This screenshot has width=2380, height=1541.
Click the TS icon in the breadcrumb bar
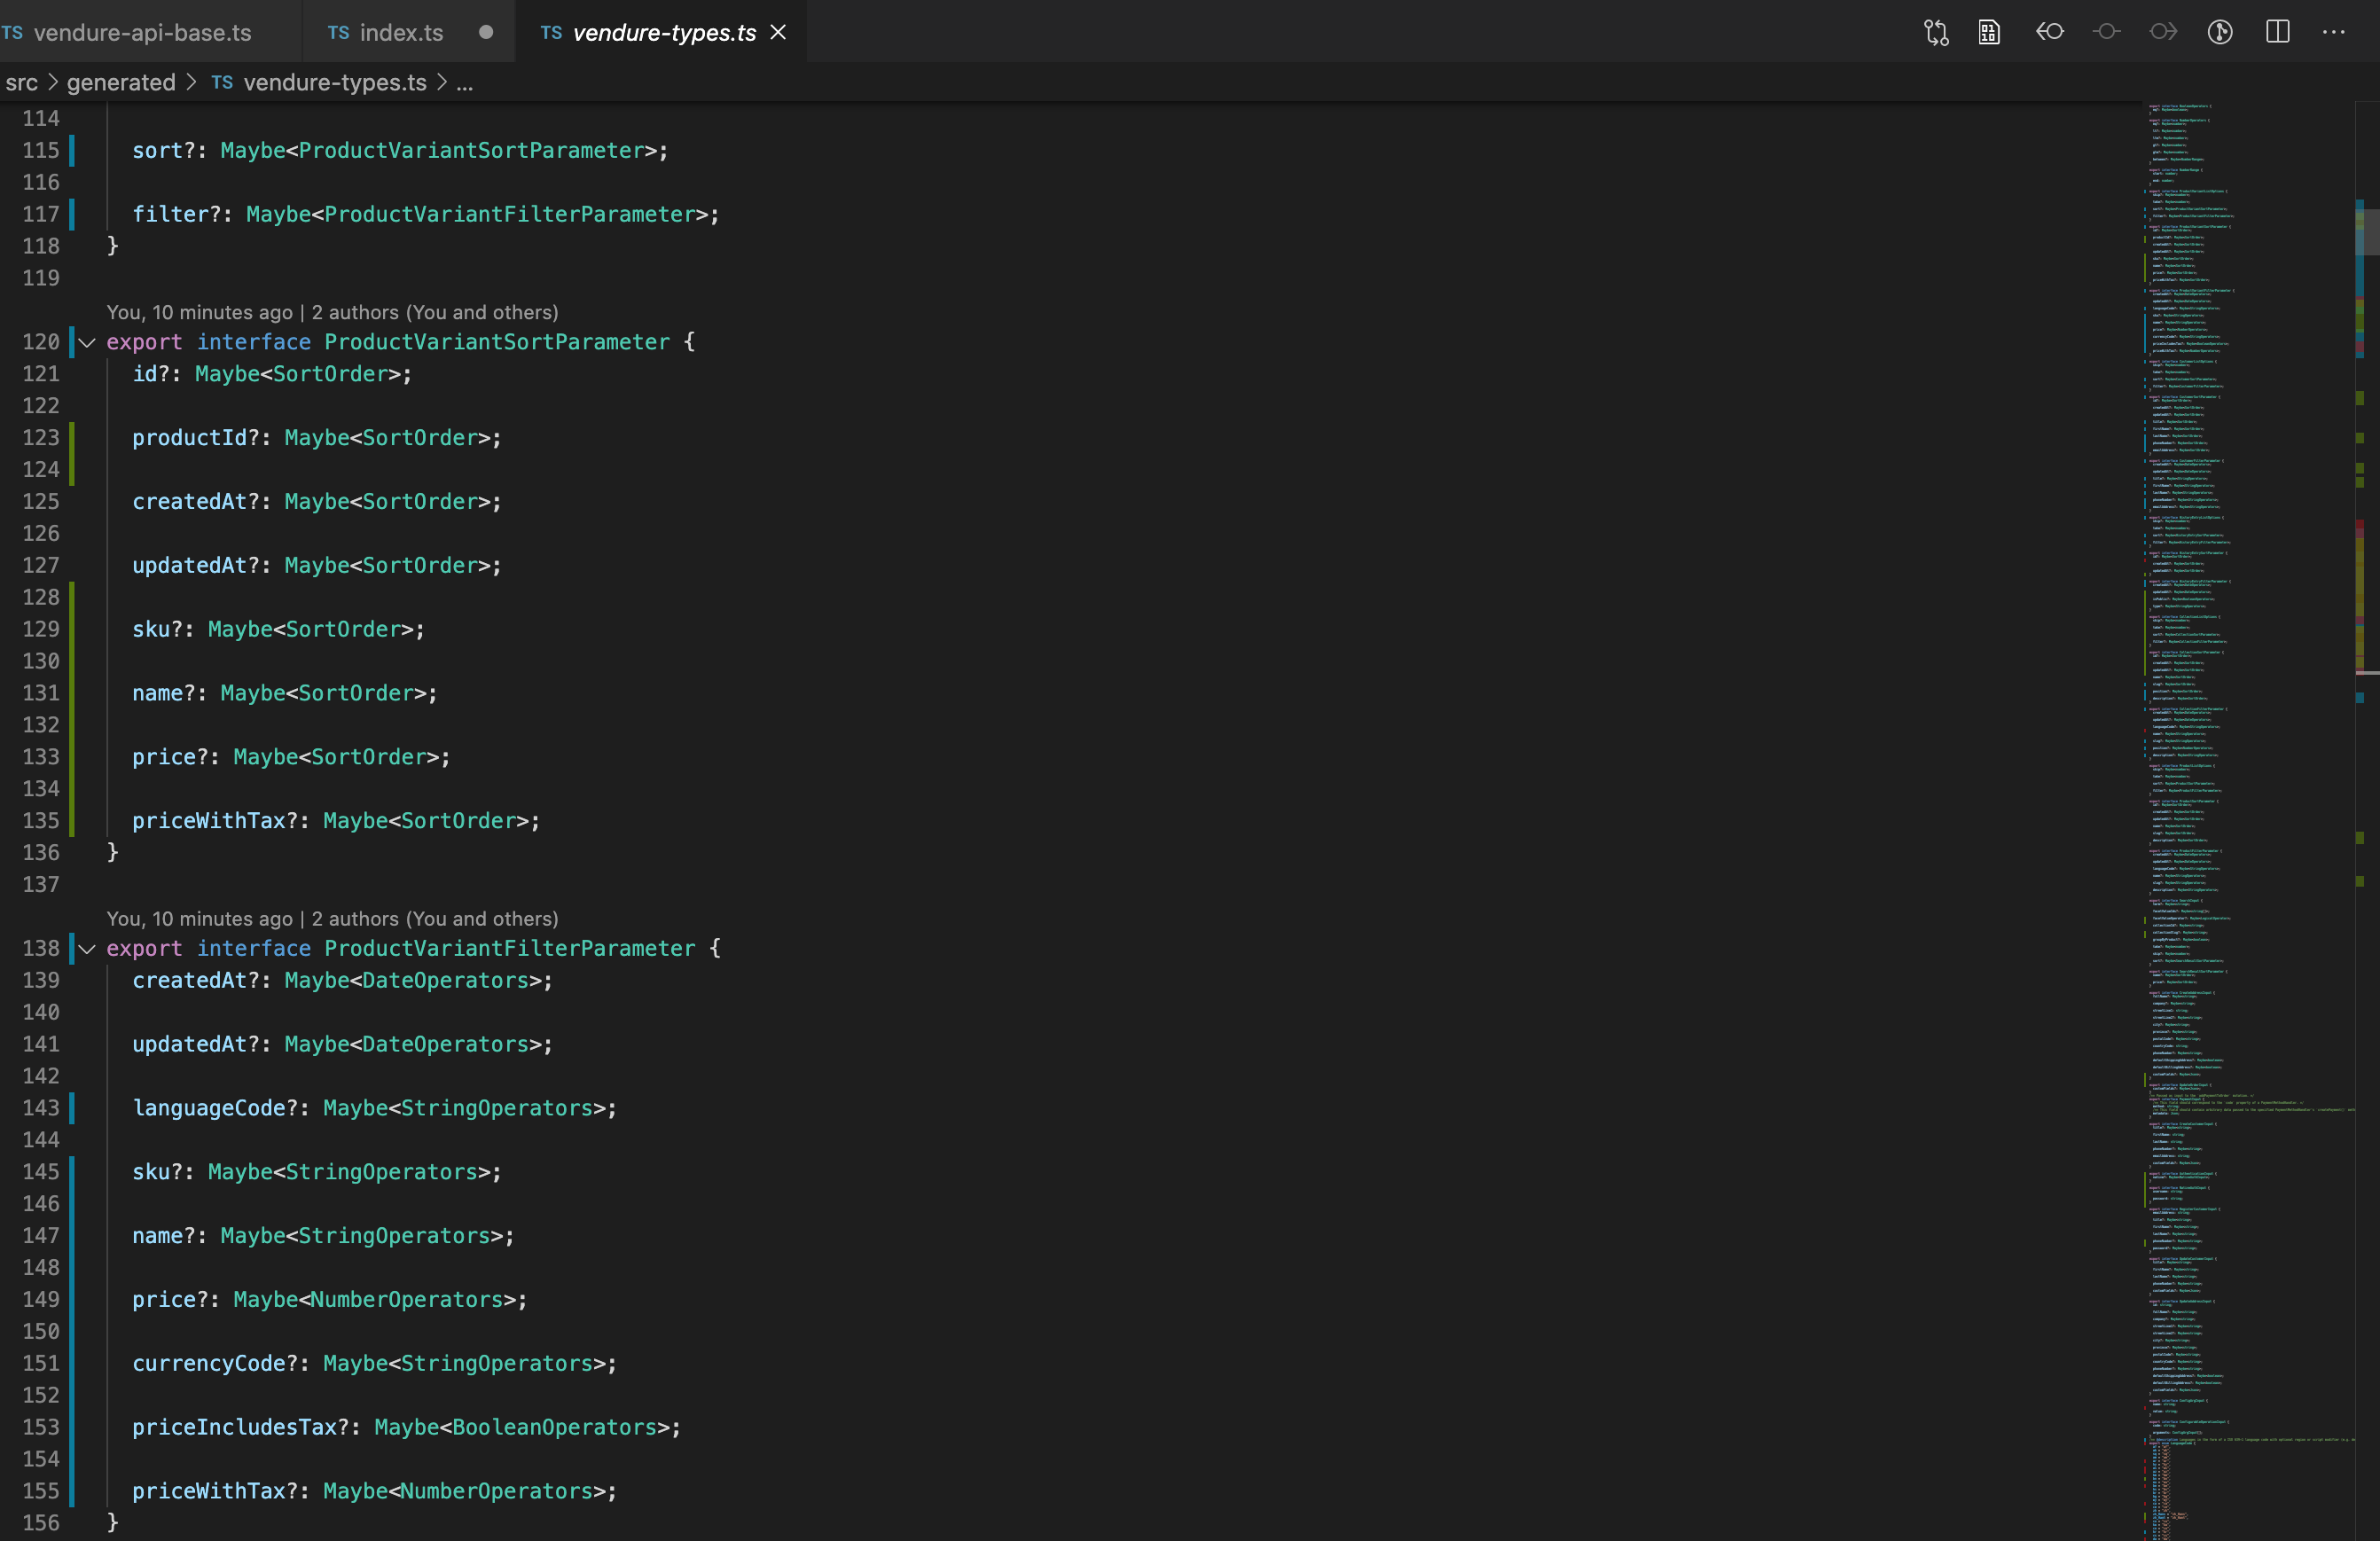click(222, 83)
